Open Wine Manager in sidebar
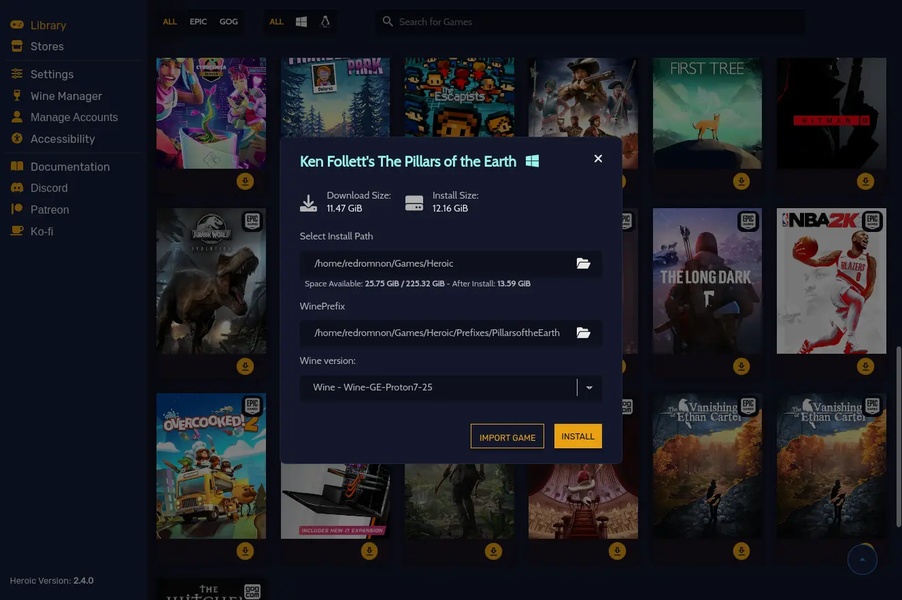The width and height of the screenshot is (902, 600). pos(66,96)
